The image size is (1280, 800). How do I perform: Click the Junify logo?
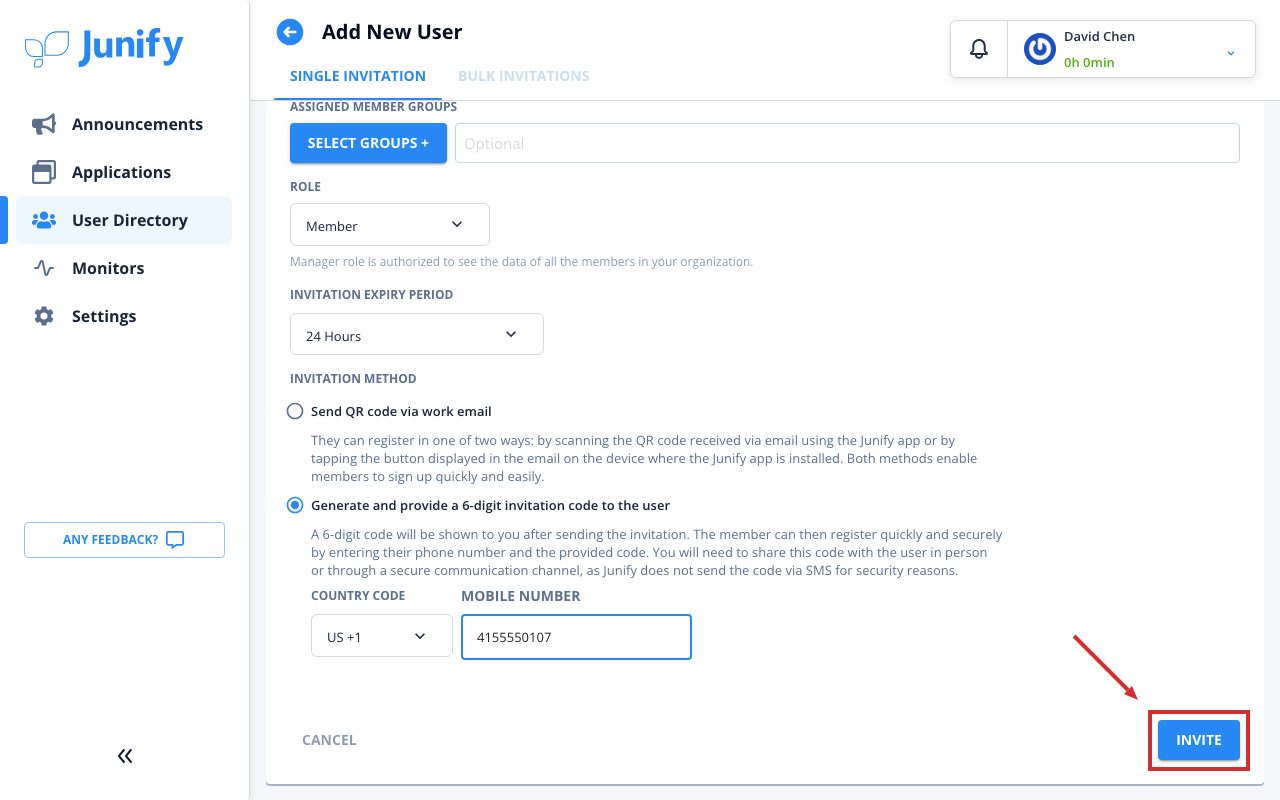pyautogui.click(x=104, y=48)
